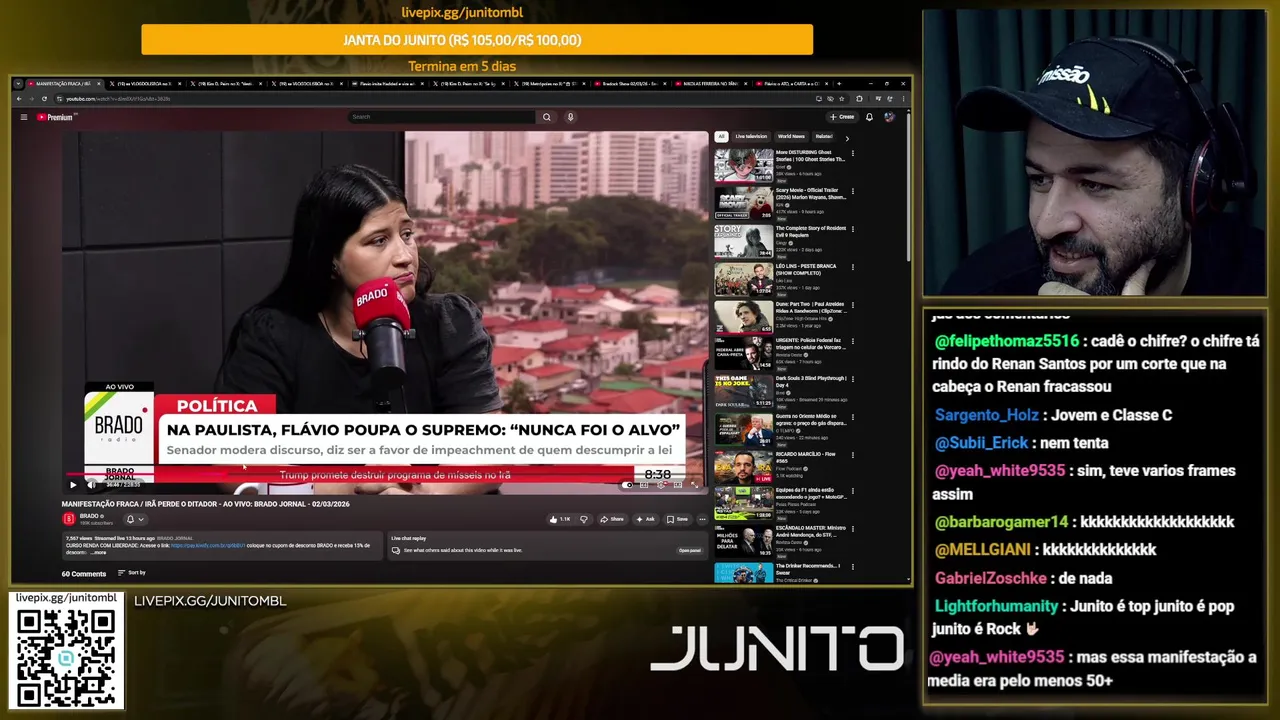Open the more actions ellipsis beside Save
Screen dimensions: 1280x720
coord(702,519)
